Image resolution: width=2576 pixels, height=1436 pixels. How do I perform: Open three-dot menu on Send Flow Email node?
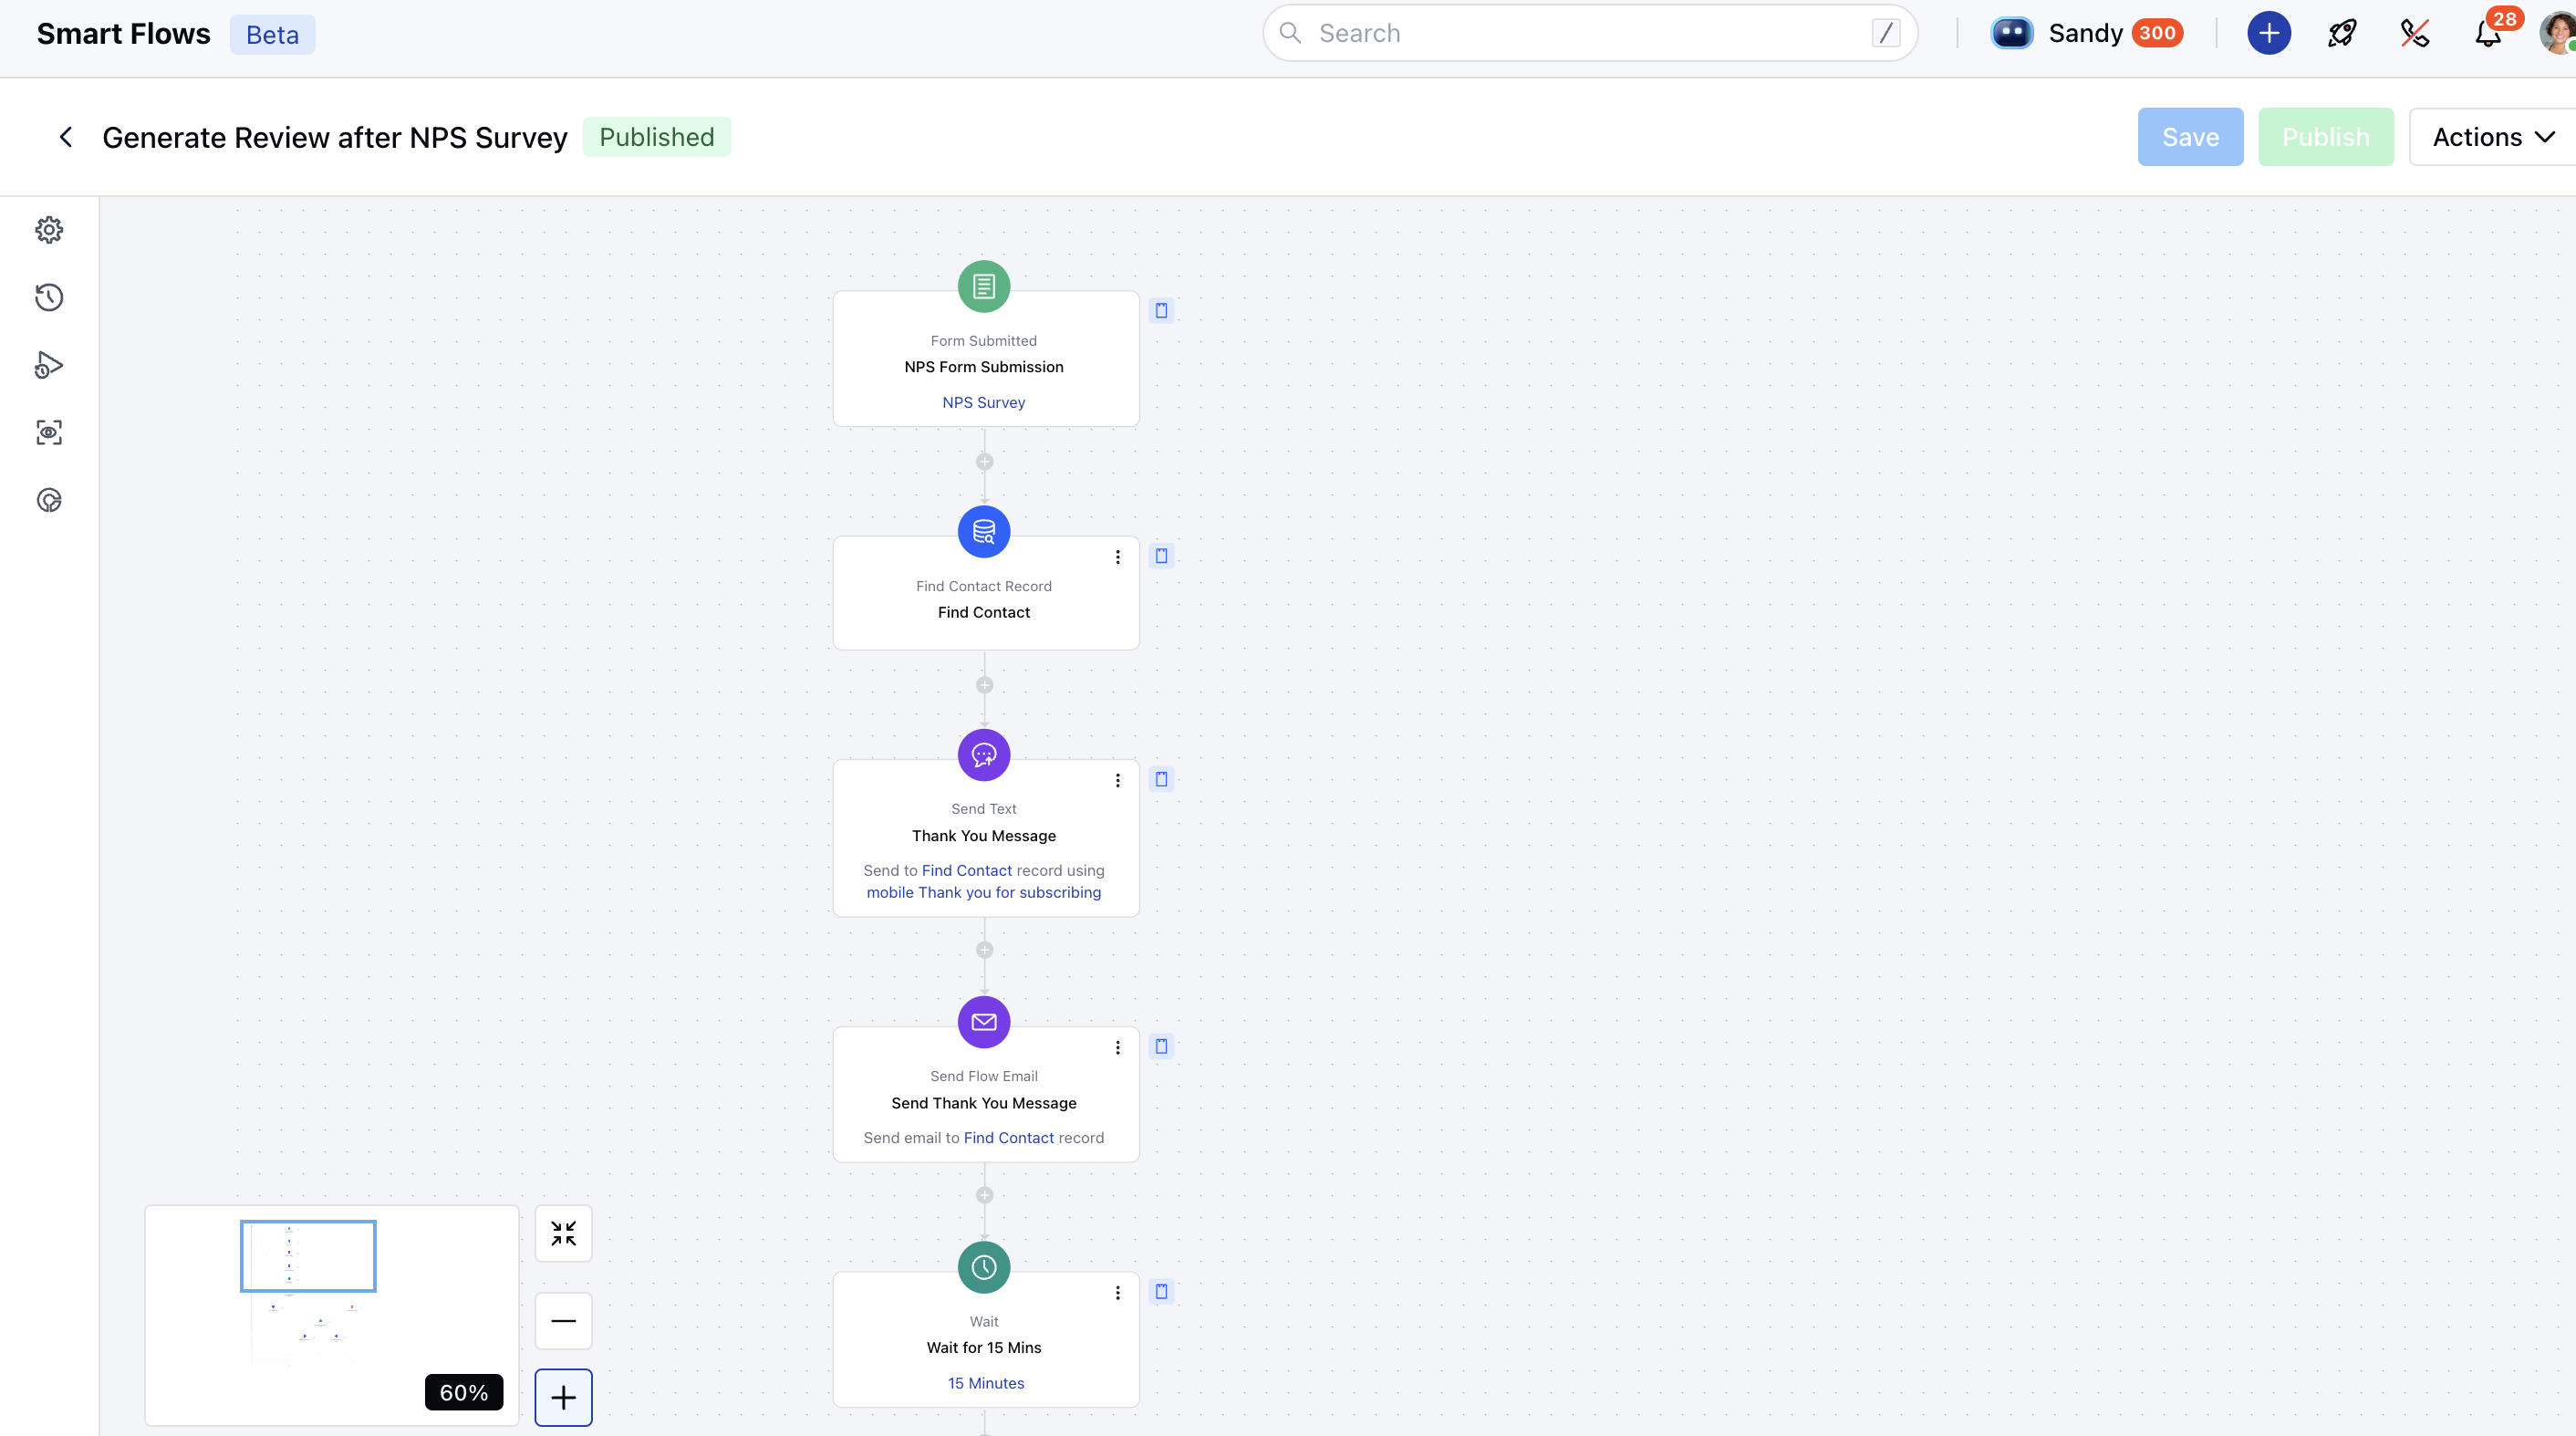[1118, 1047]
